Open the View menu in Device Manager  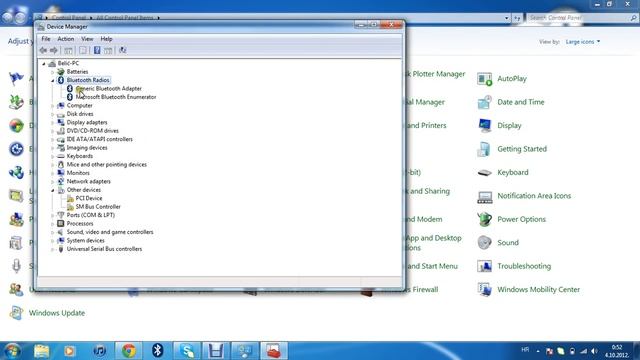[x=87, y=39]
